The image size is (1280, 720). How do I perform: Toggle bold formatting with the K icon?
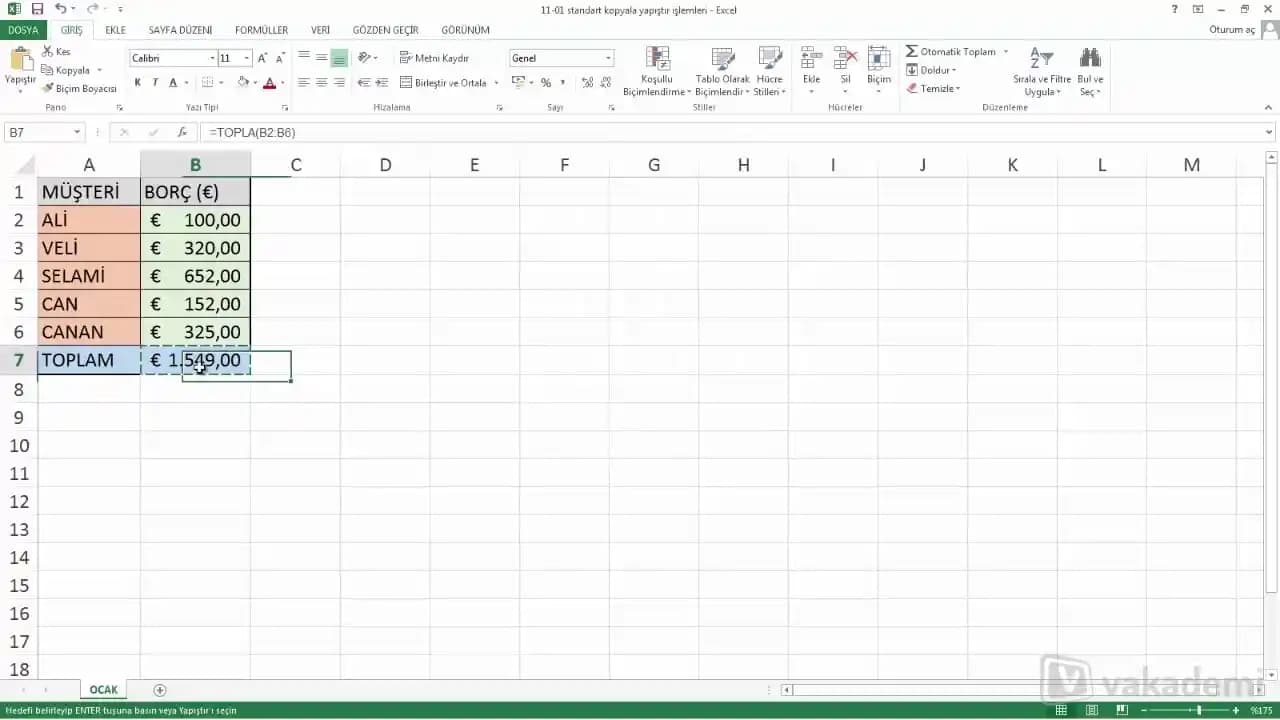(137, 83)
